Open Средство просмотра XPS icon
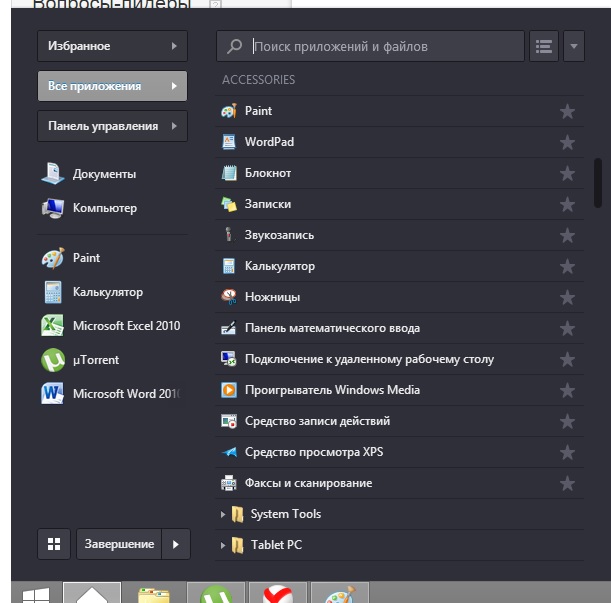Screen dimensions: 611x603 tap(229, 452)
